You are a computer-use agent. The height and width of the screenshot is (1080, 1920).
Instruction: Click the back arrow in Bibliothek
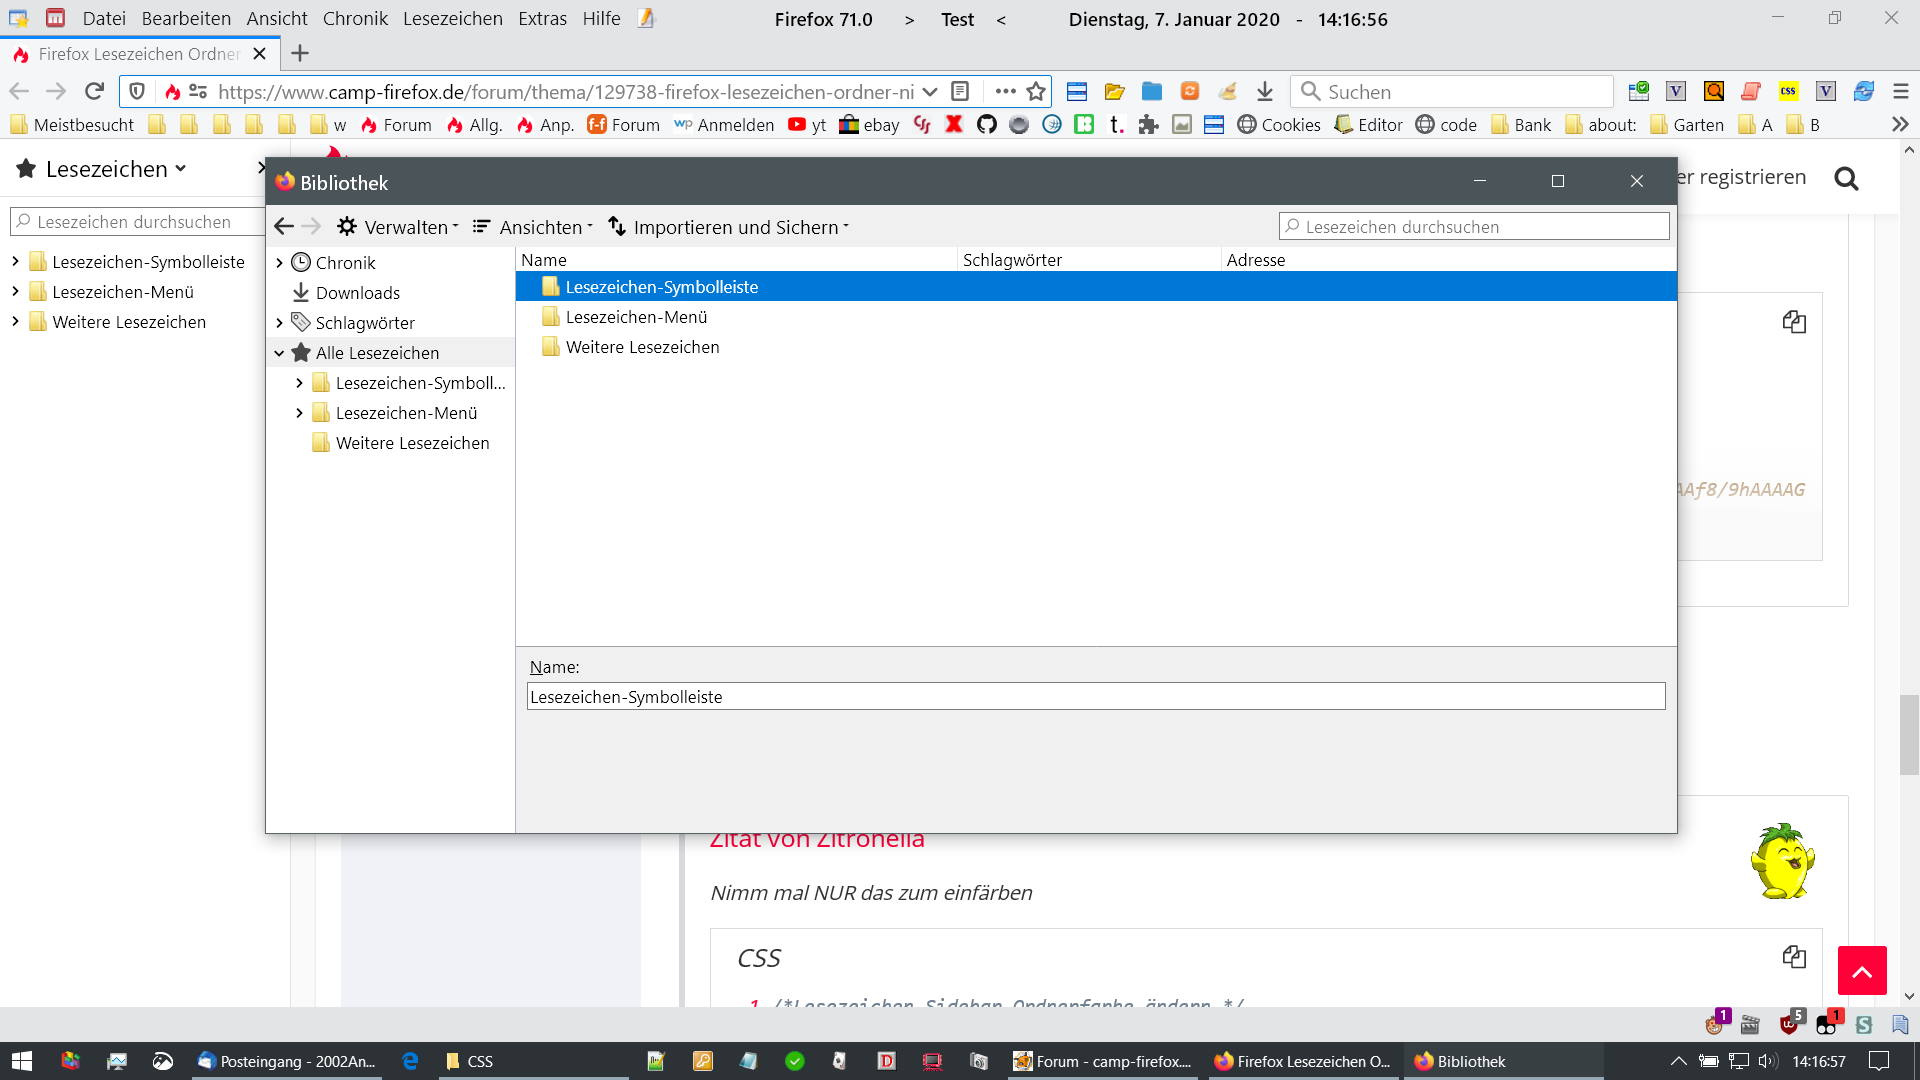[284, 227]
